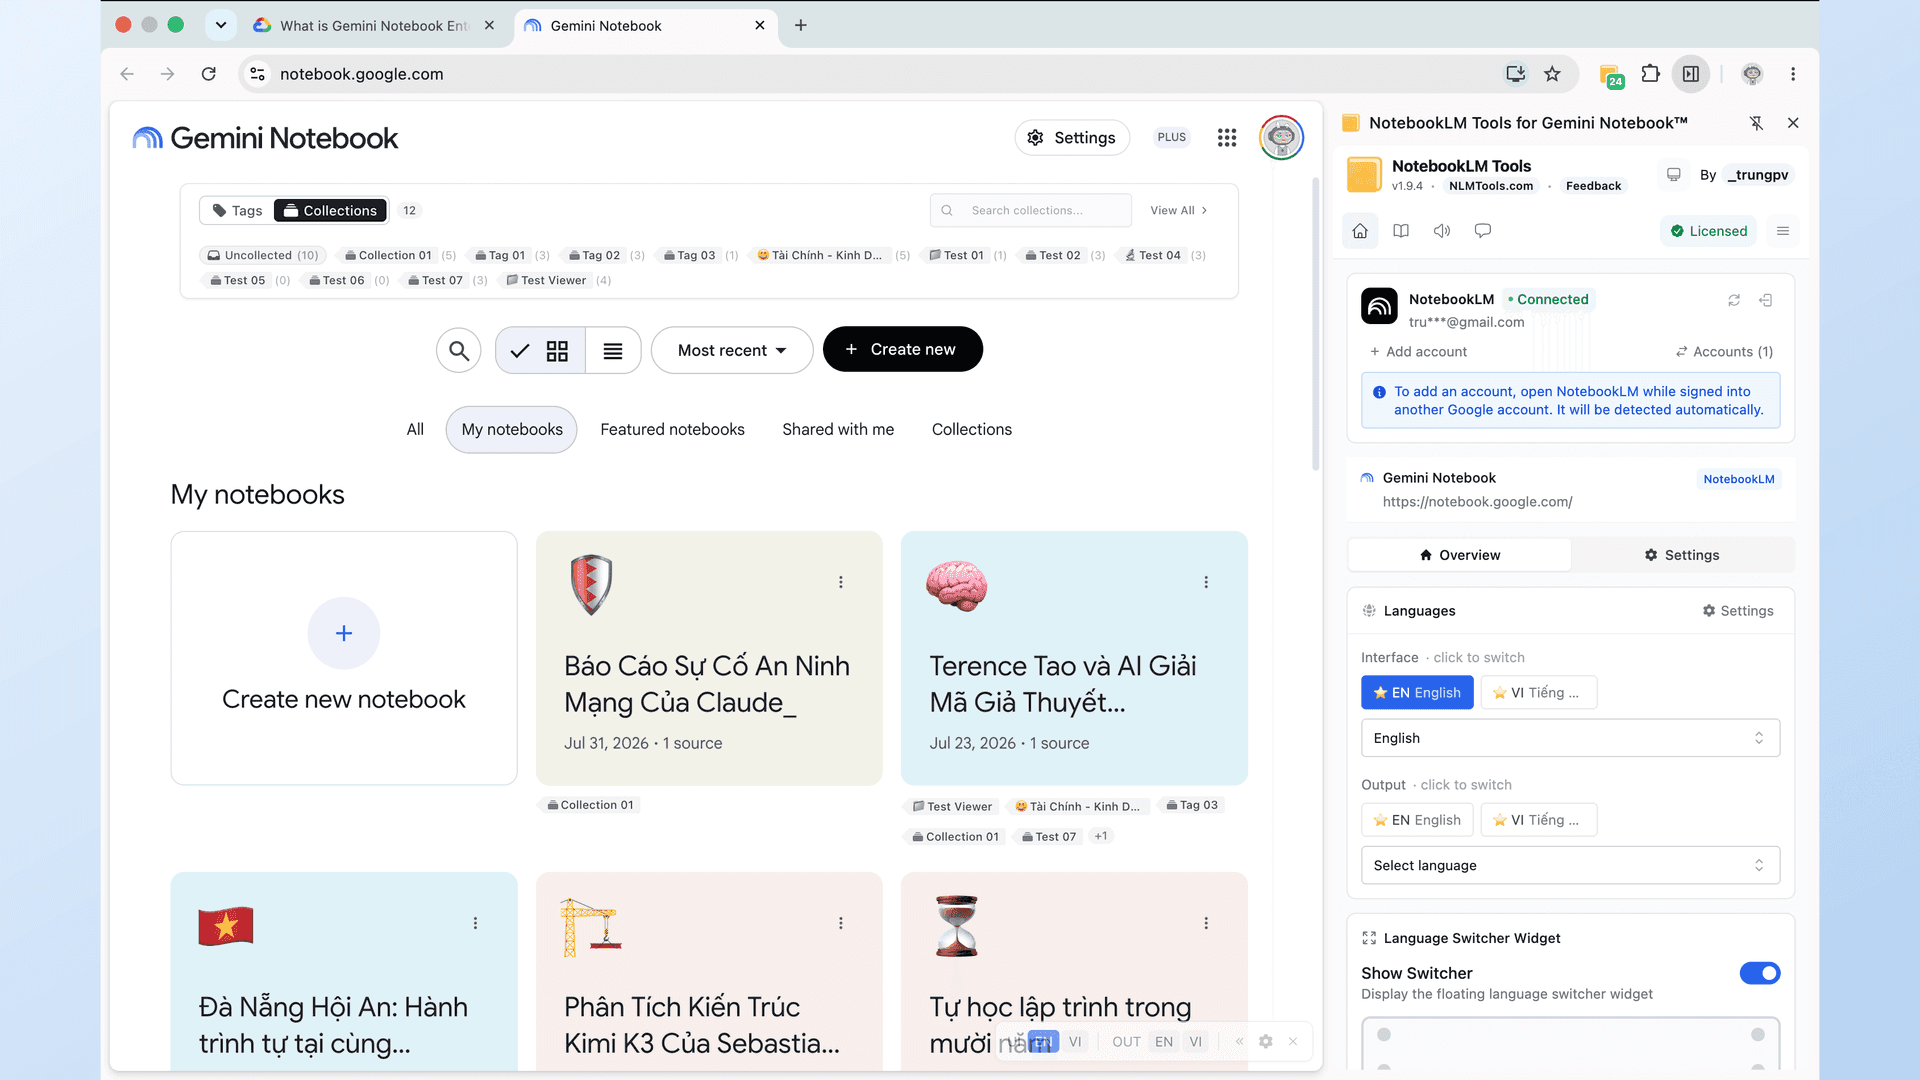Viewport: 1920px width, 1080px height.
Task: Select the Featured notebooks tab
Action: click(672, 430)
